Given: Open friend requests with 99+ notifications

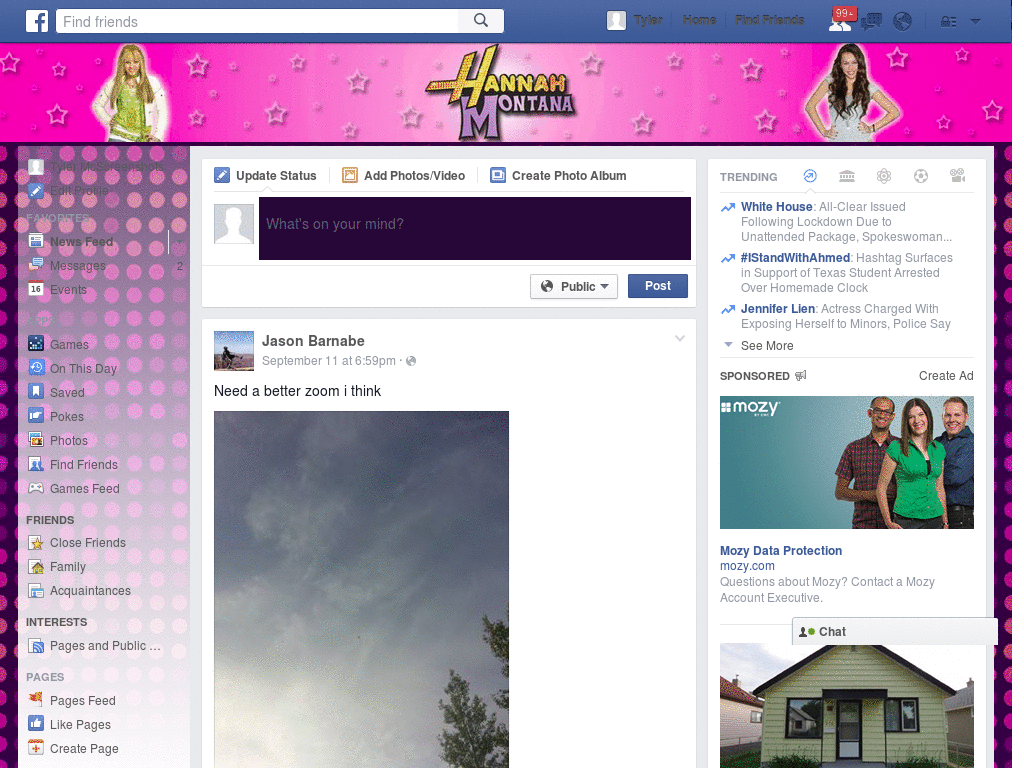Looking at the screenshot, I should [839, 22].
